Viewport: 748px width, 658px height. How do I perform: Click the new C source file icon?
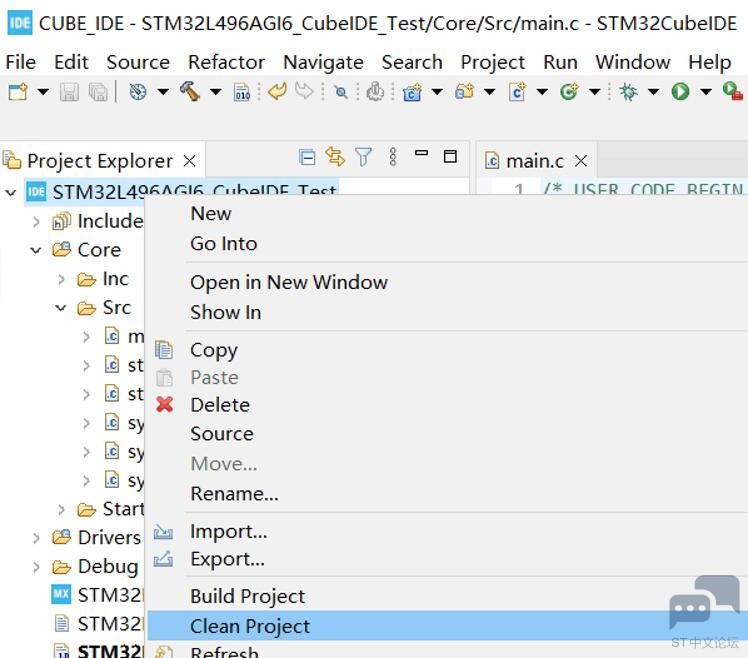[x=517, y=92]
